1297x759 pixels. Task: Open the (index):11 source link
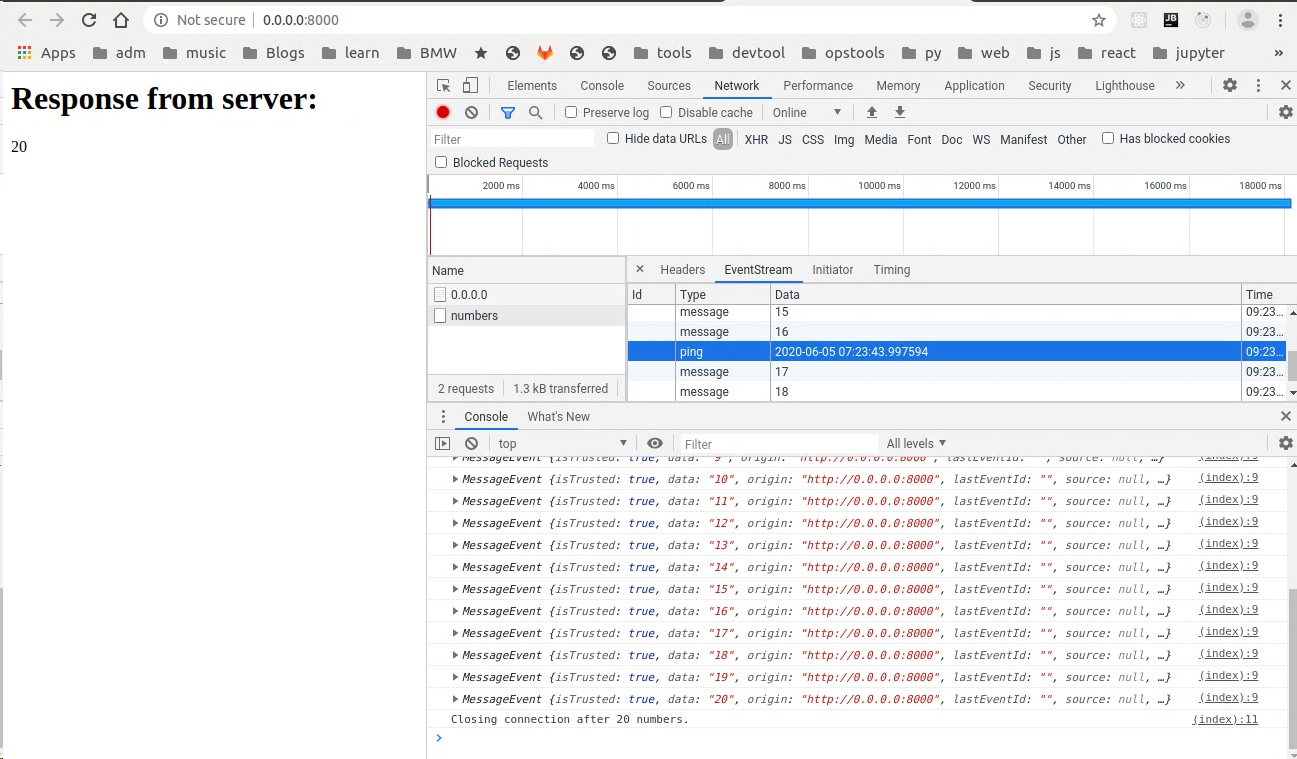point(1224,719)
